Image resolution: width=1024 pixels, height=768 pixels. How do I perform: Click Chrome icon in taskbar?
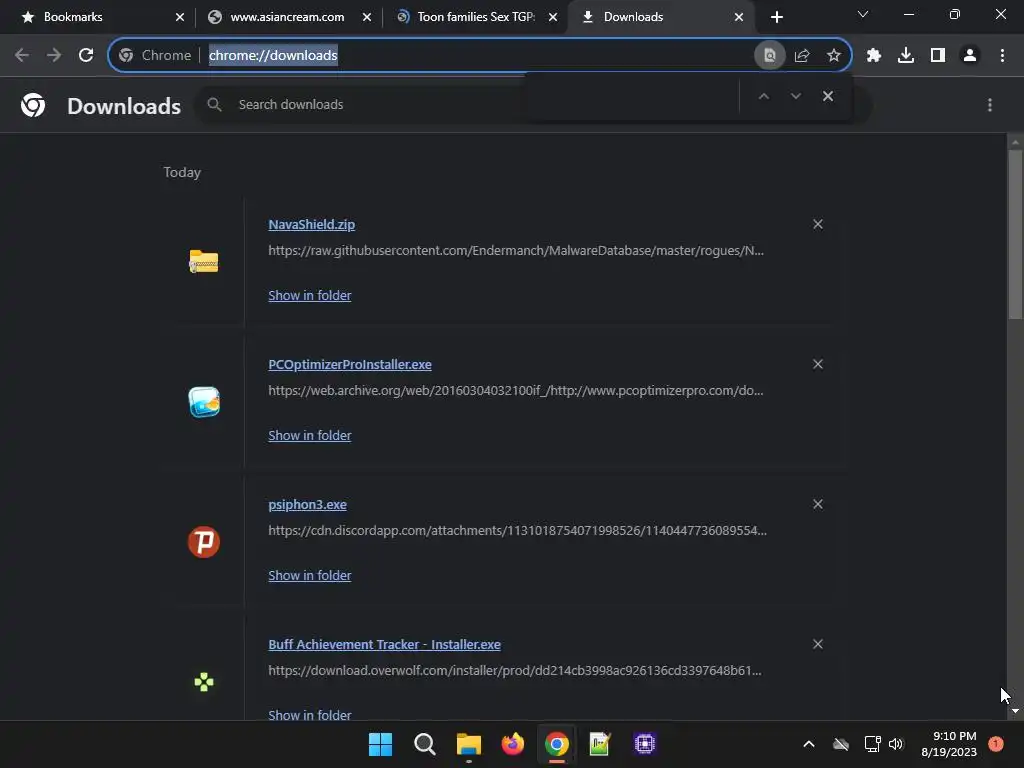557,744
